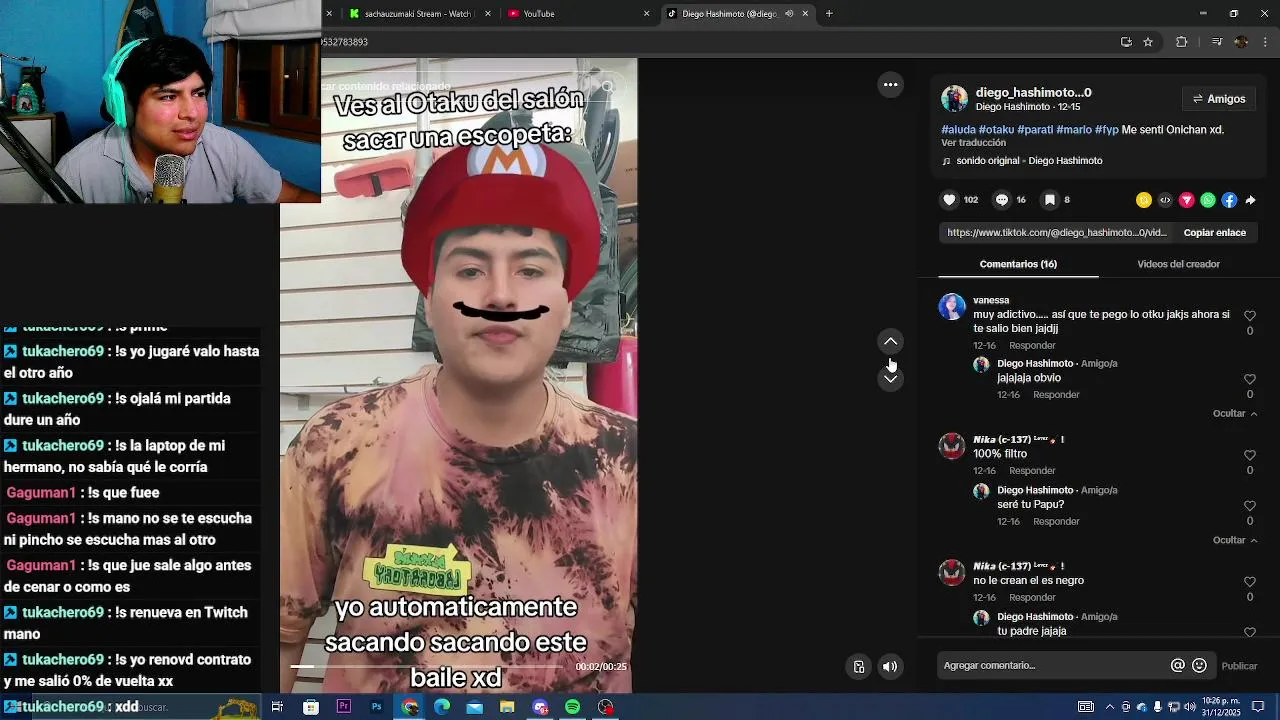Open the browser profile avatar
The height and width of the screenshot is (720, 1280).
(1241, 42)
